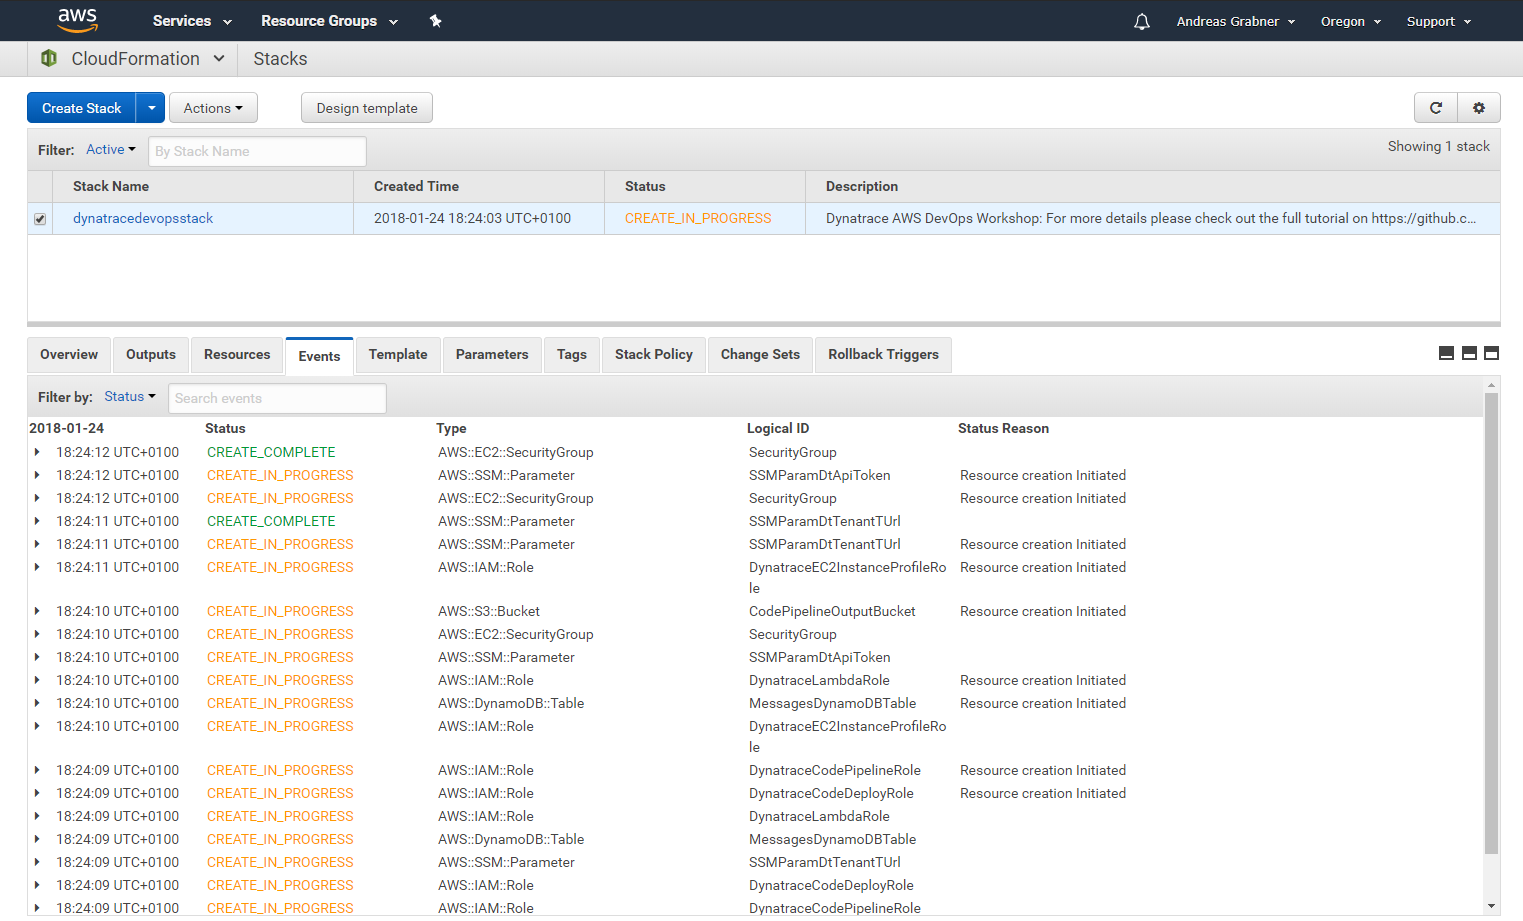Viewport: 1523px width, 921px height.
Task: Open the Oregon region dropdown
Action: click(1351, 21)
